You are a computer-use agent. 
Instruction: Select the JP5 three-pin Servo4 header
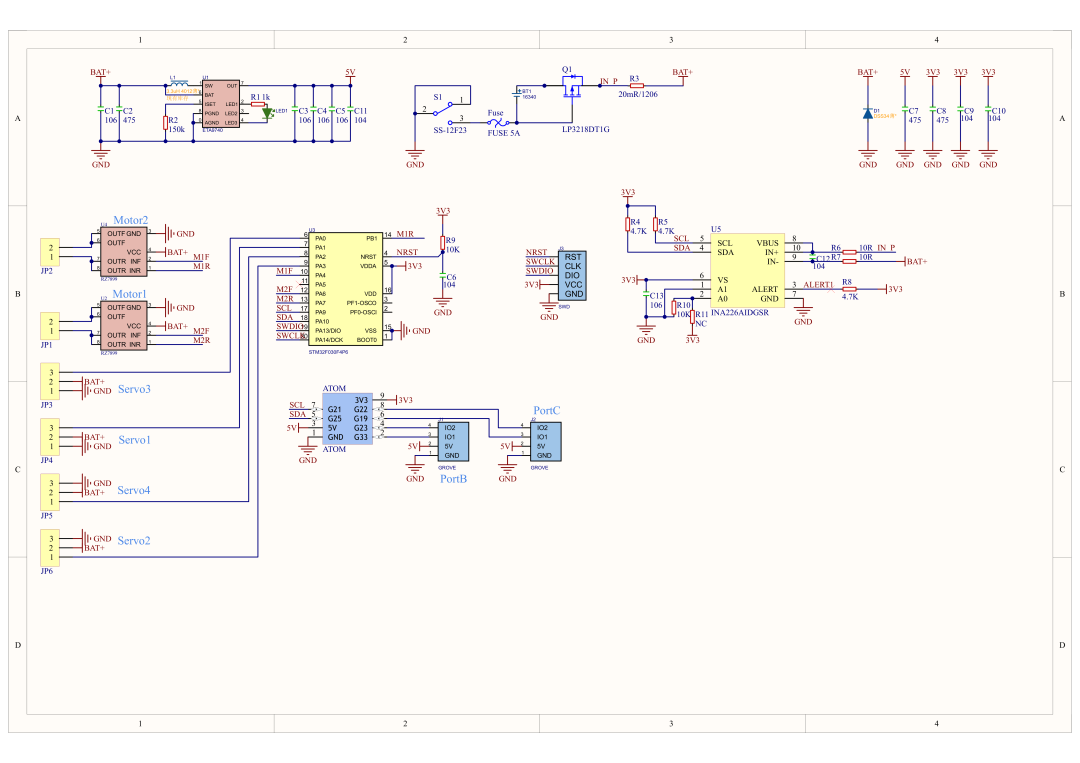(50, 492)
